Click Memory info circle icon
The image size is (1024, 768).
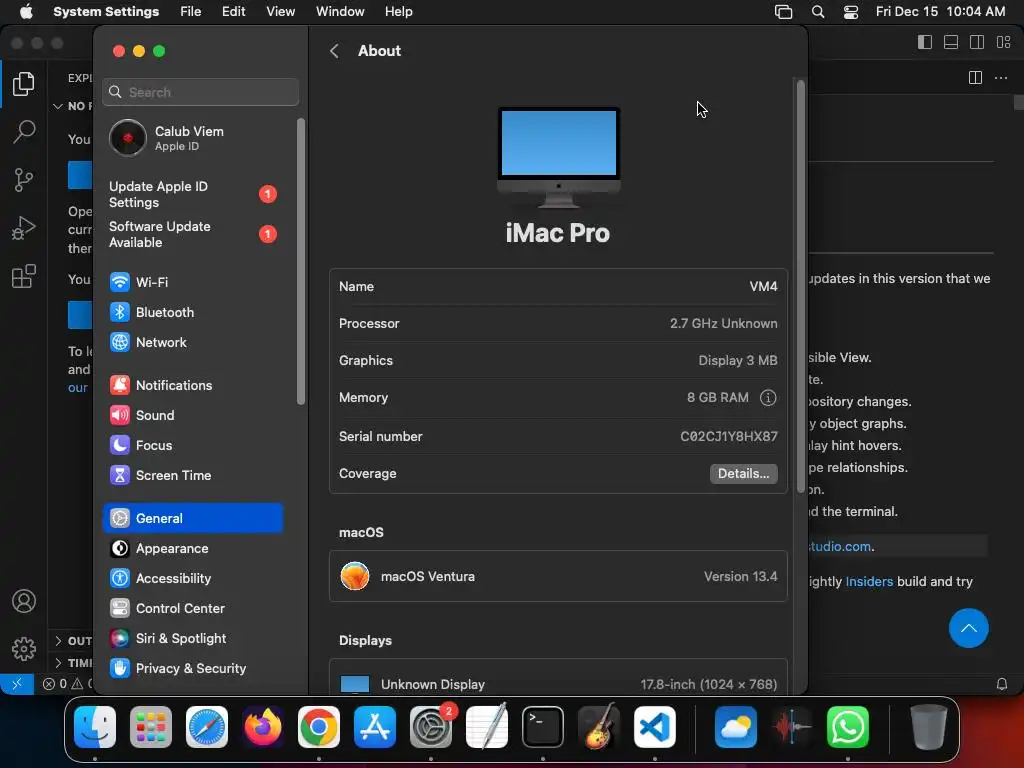[768, 398]
